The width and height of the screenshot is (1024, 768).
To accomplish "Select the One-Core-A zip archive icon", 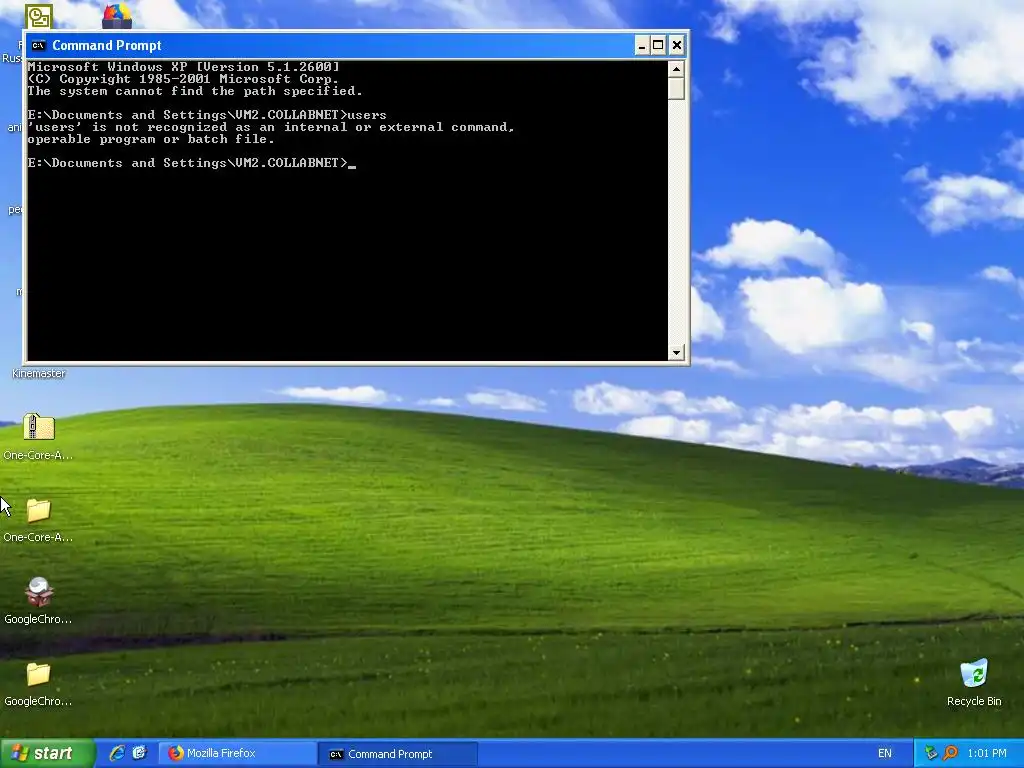I will 39,427.
